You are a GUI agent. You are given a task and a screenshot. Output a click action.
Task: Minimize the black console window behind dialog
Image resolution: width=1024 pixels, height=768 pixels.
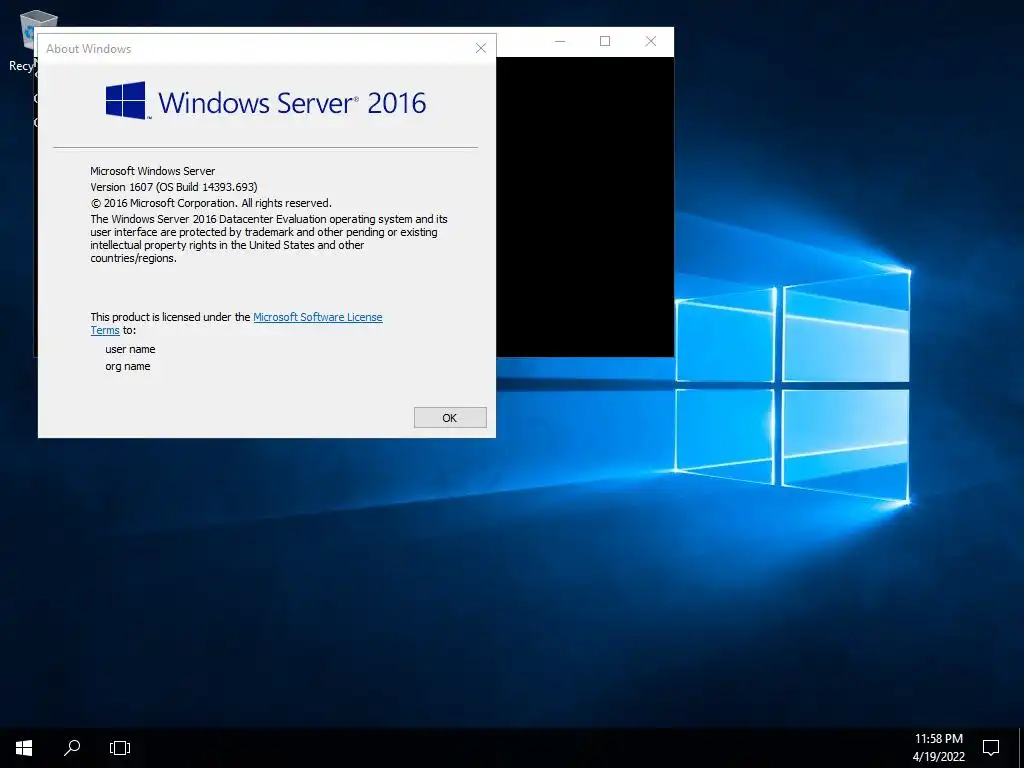(560, 41)
